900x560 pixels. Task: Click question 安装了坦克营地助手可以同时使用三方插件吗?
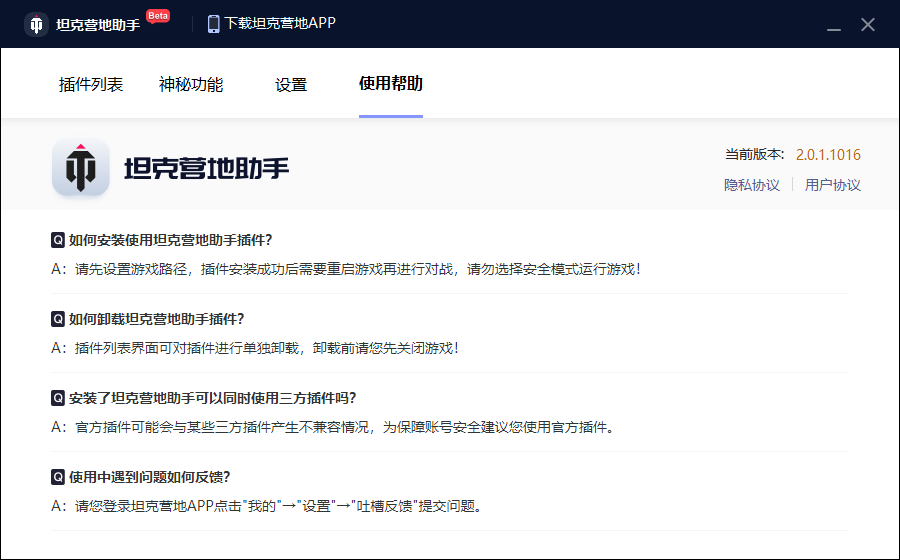(213, 398)
